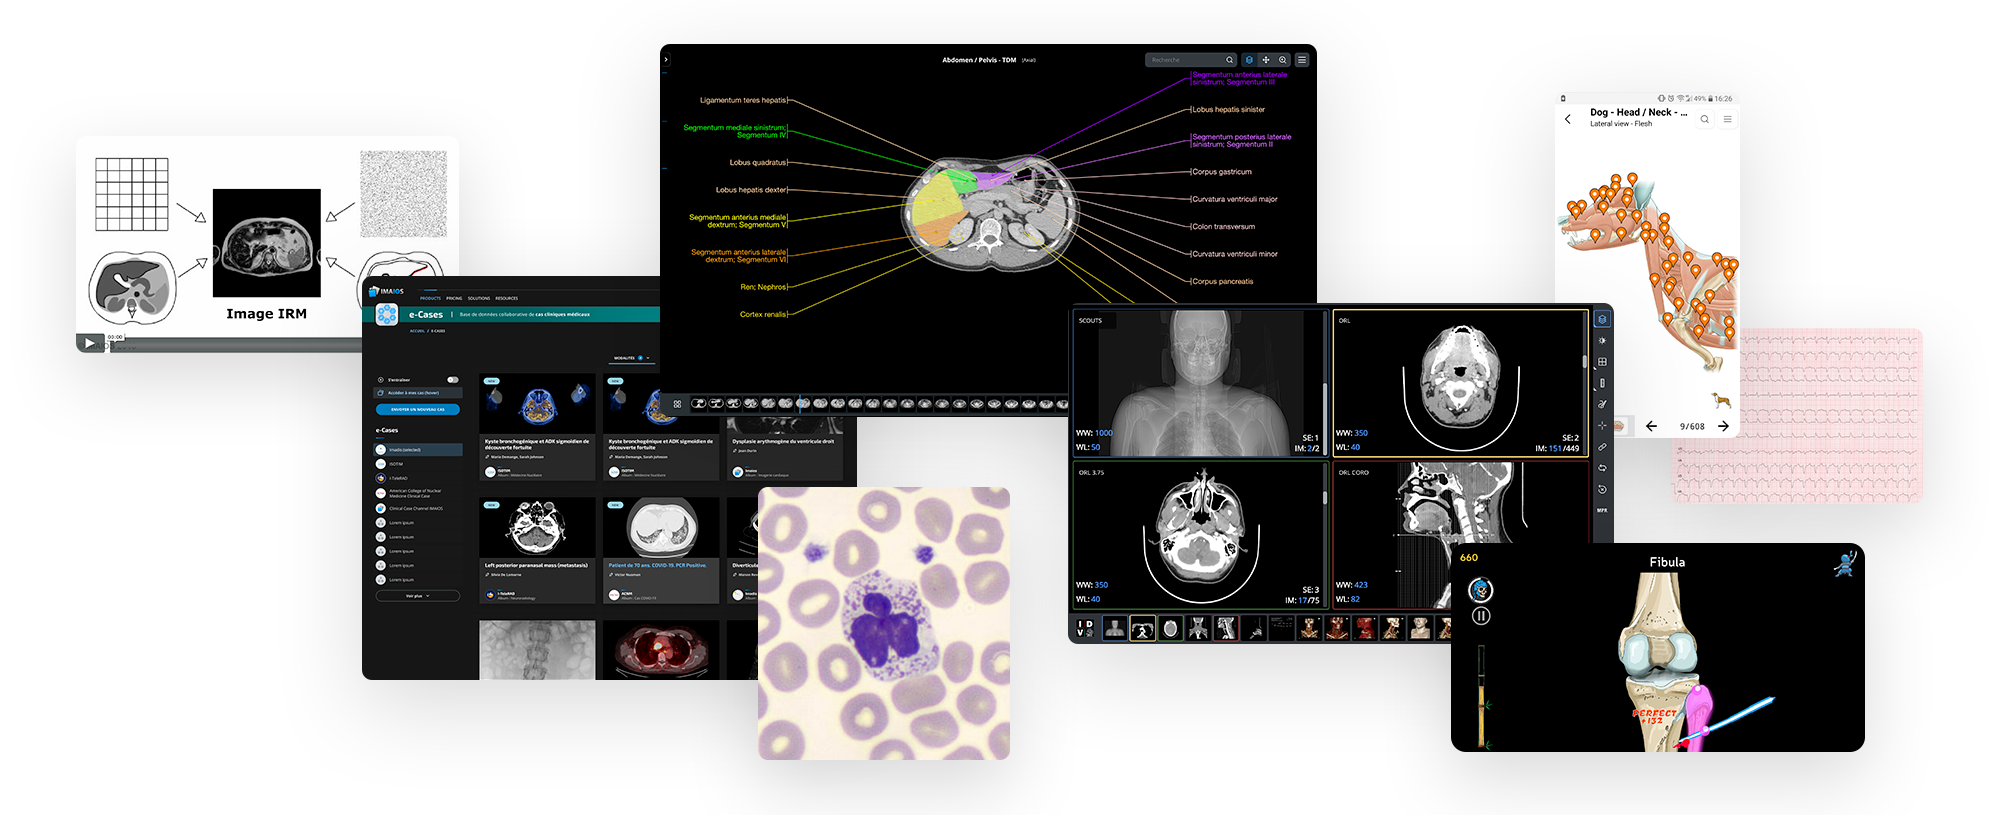The height and width of the screenshot is (815, 2000).
Task: Click the skull avatar icon in game
Action: click(1481, 590)
